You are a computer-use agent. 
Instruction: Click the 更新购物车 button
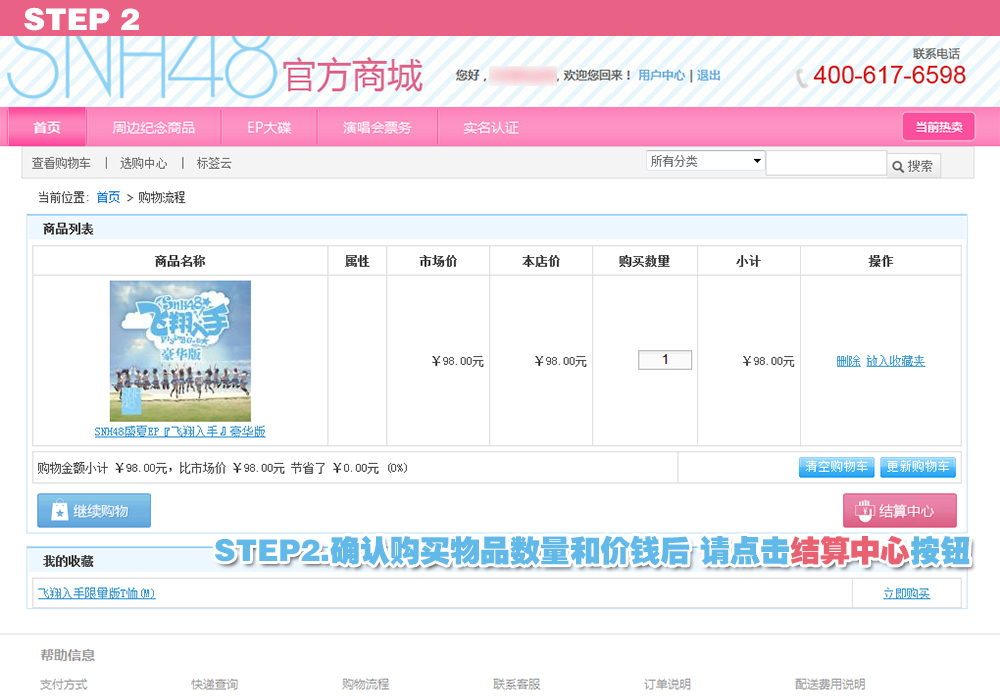coord(918,467)
